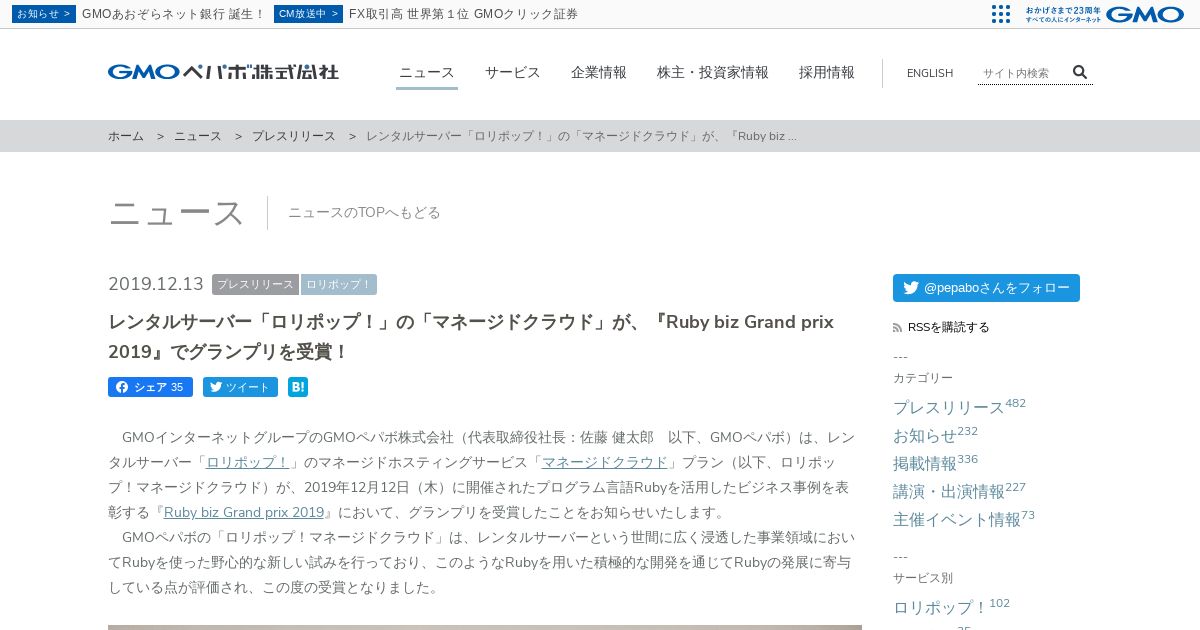The height and width of the screenshot is (630, 1200).
Task: Click the サービス別 sidebar heading
Action: [x=923, y=578]
